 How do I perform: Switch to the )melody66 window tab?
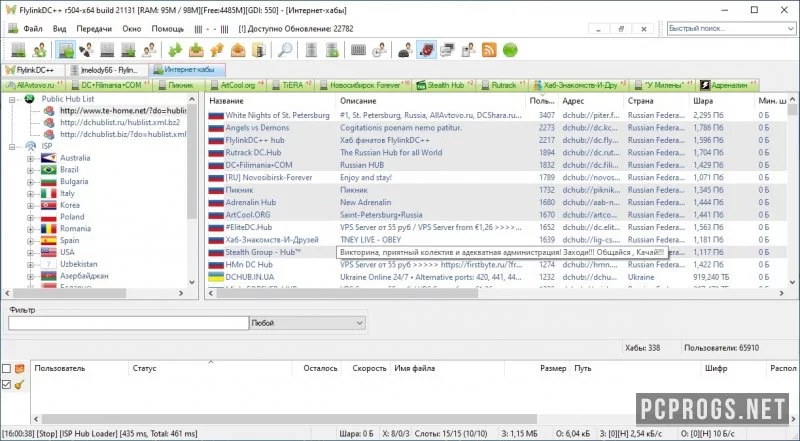tap(108, 70)
